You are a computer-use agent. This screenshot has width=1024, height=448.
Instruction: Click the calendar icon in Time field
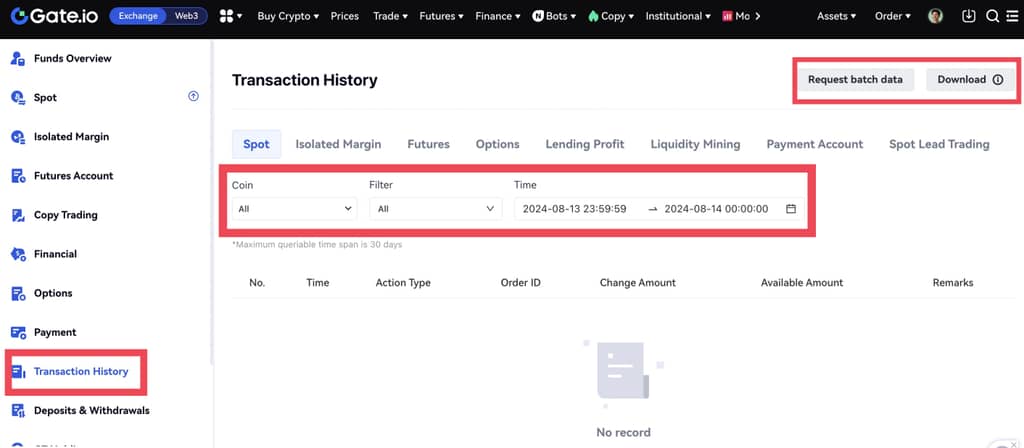pos(791,209)
